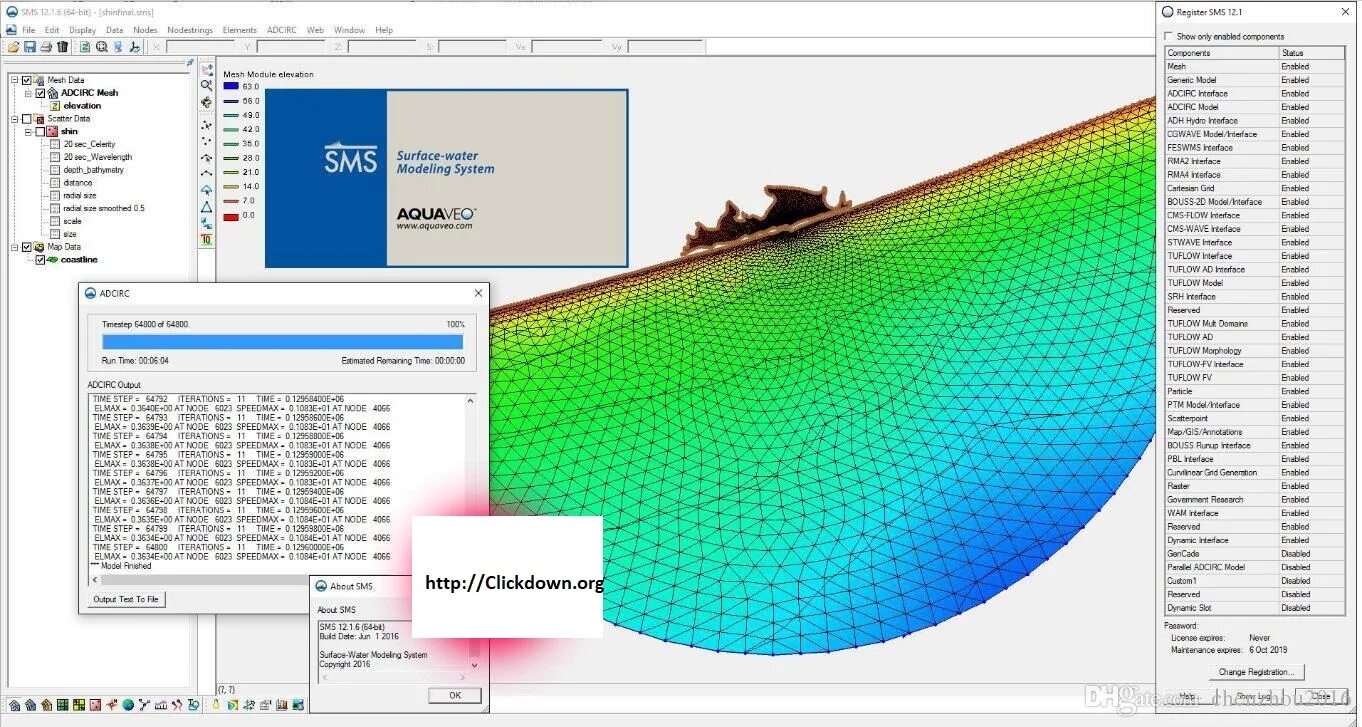Select 'radial size smoothed 0.5' dataset

click(104, 208)
